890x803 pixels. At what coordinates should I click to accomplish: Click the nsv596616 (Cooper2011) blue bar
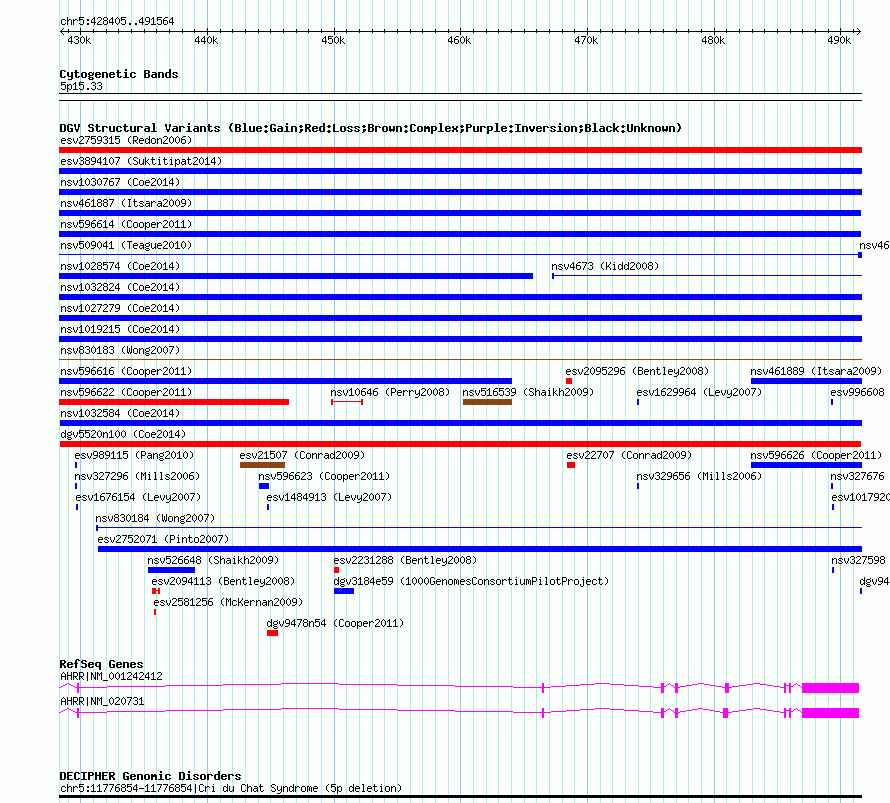click(x=286, y=381)
